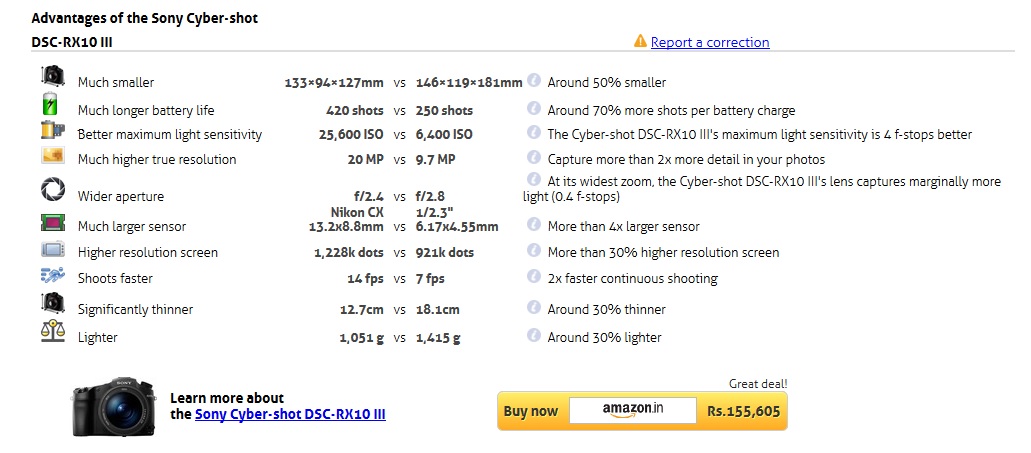This screenshot has height=453, width=1031.
Task: Click the '1,051 g' weight value
Action: point(361,338)
